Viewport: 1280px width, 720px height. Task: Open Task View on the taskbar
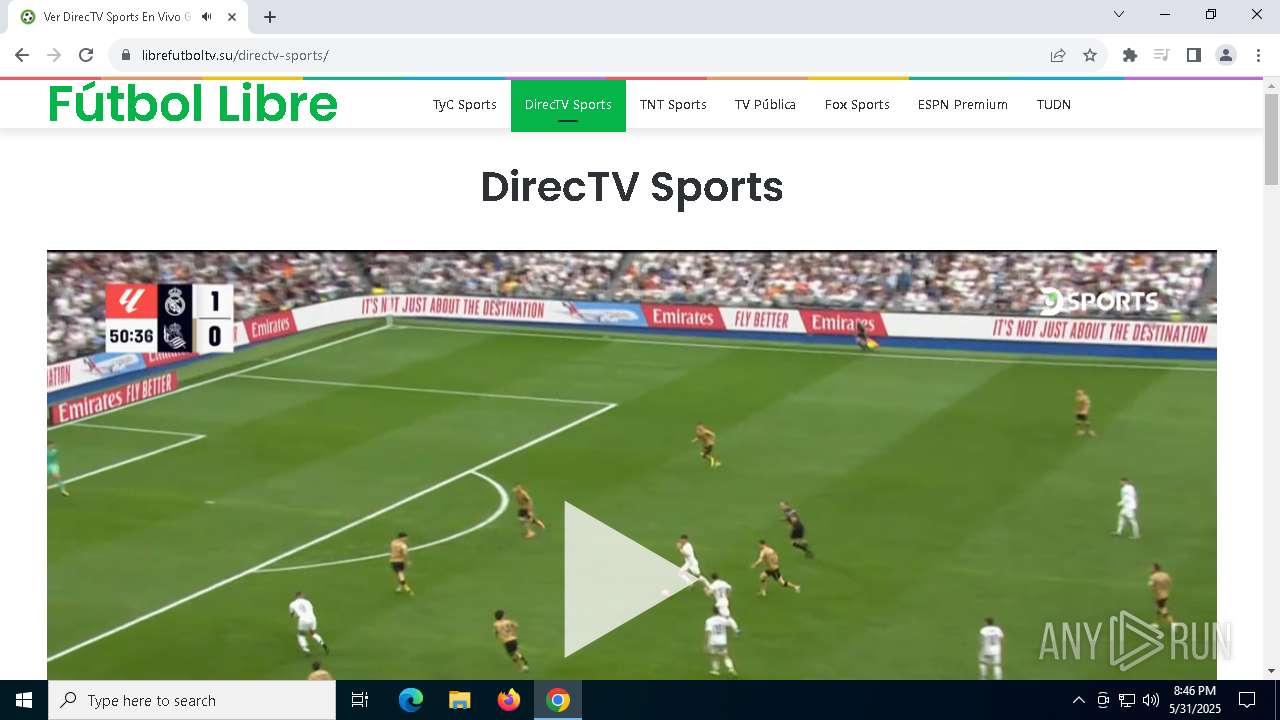click(x=360, y=700)
